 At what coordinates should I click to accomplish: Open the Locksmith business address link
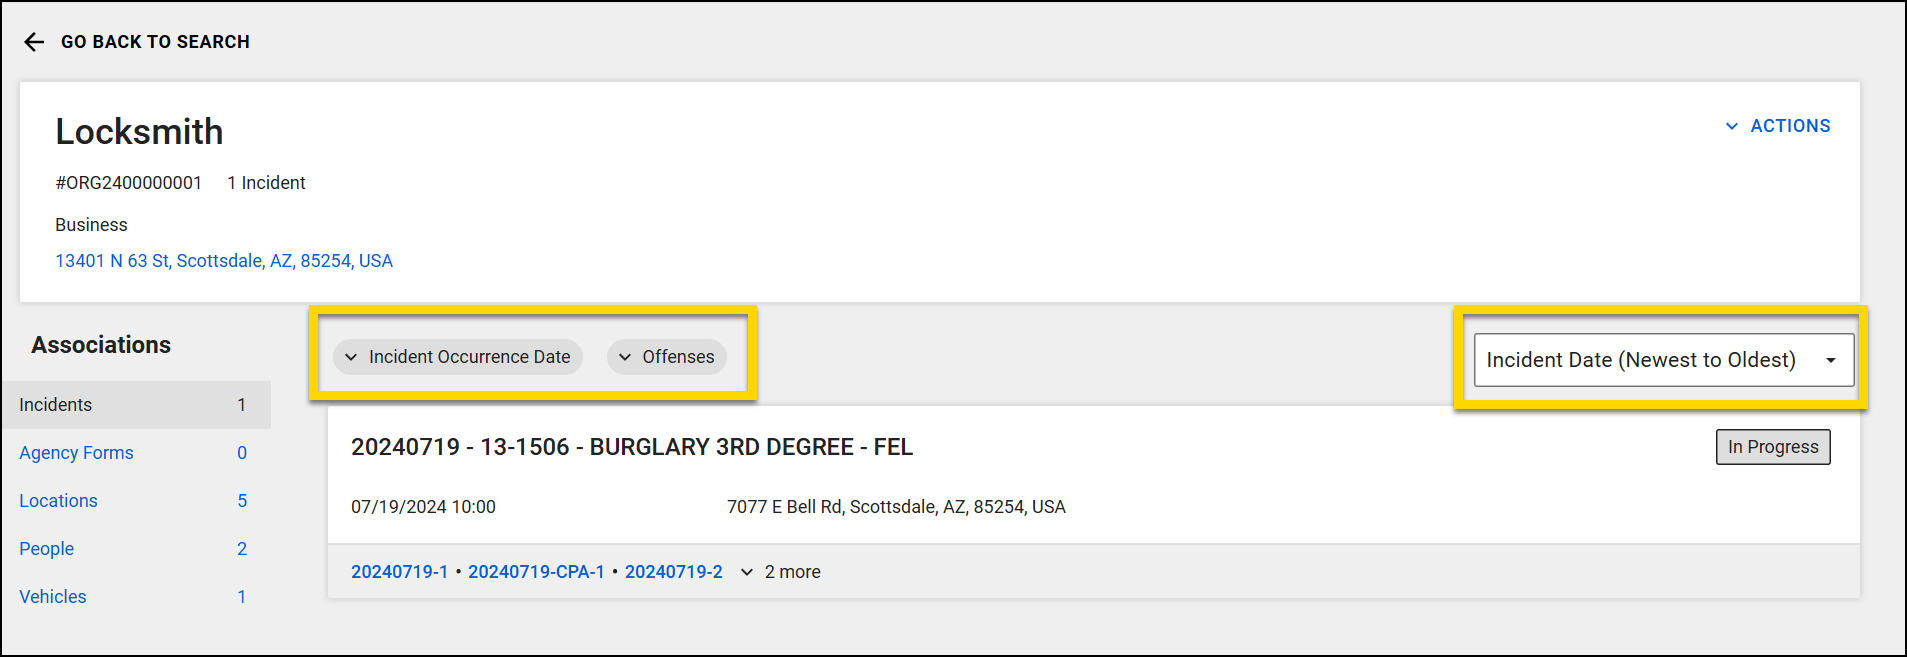[224, 261]
